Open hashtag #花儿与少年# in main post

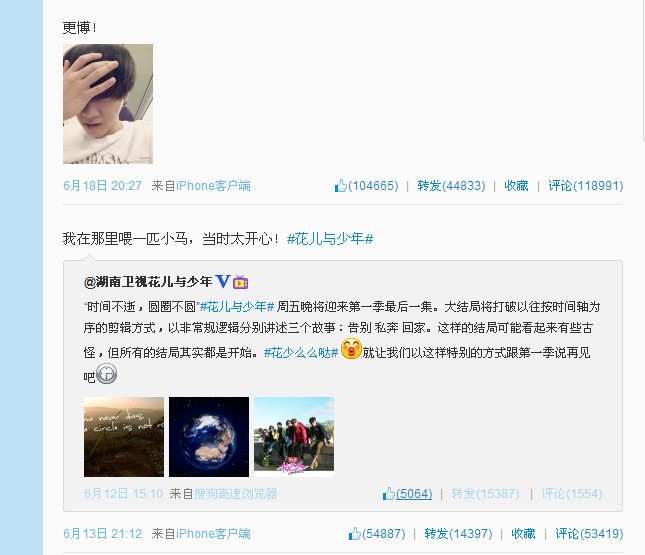[330, 239]
